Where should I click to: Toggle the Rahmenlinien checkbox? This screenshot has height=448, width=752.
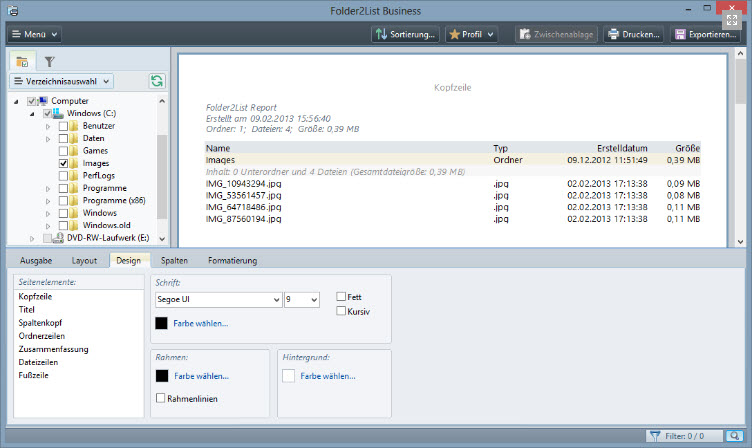point(161,398)
